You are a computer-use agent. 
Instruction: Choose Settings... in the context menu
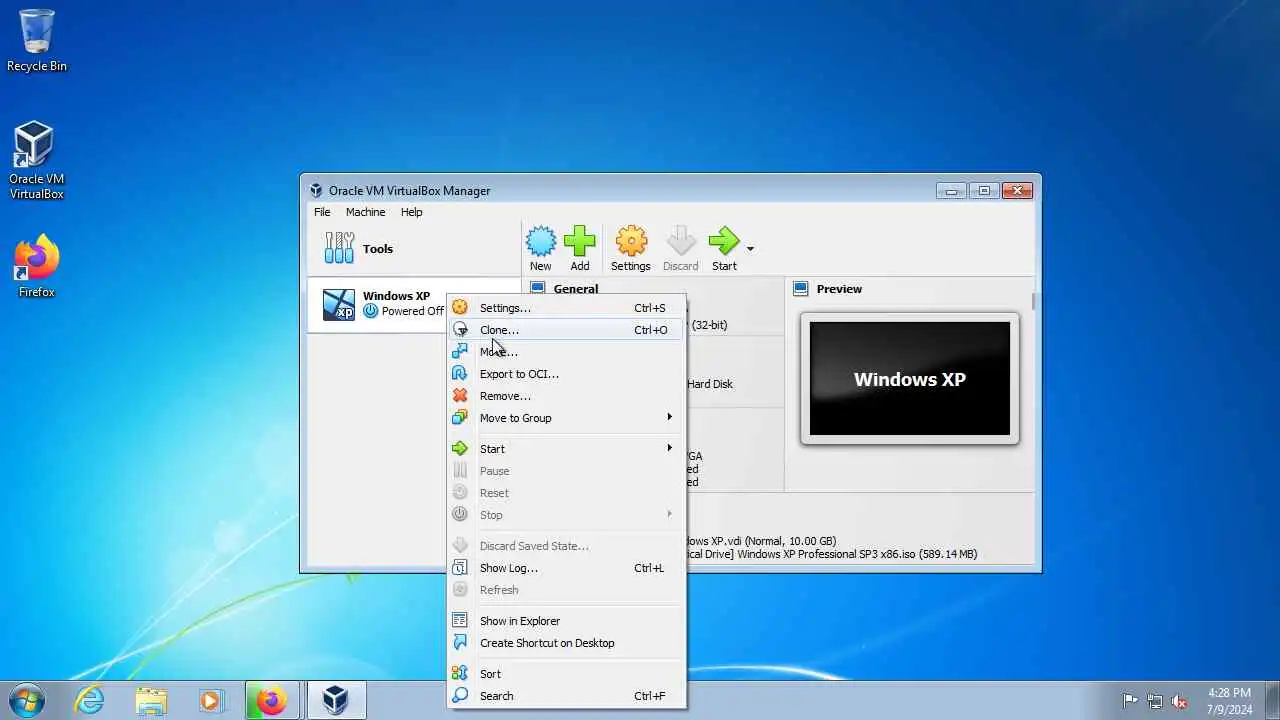566,308
